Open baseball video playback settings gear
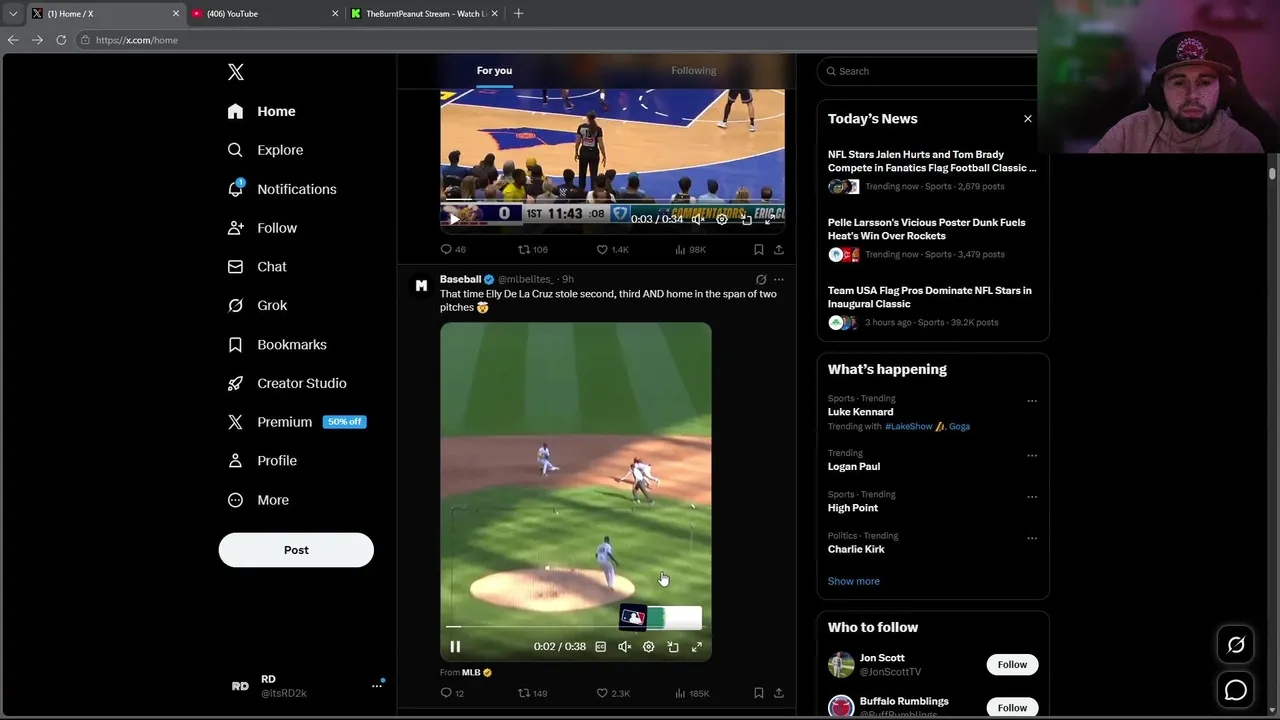1280x720 pixels. (648, 647)
